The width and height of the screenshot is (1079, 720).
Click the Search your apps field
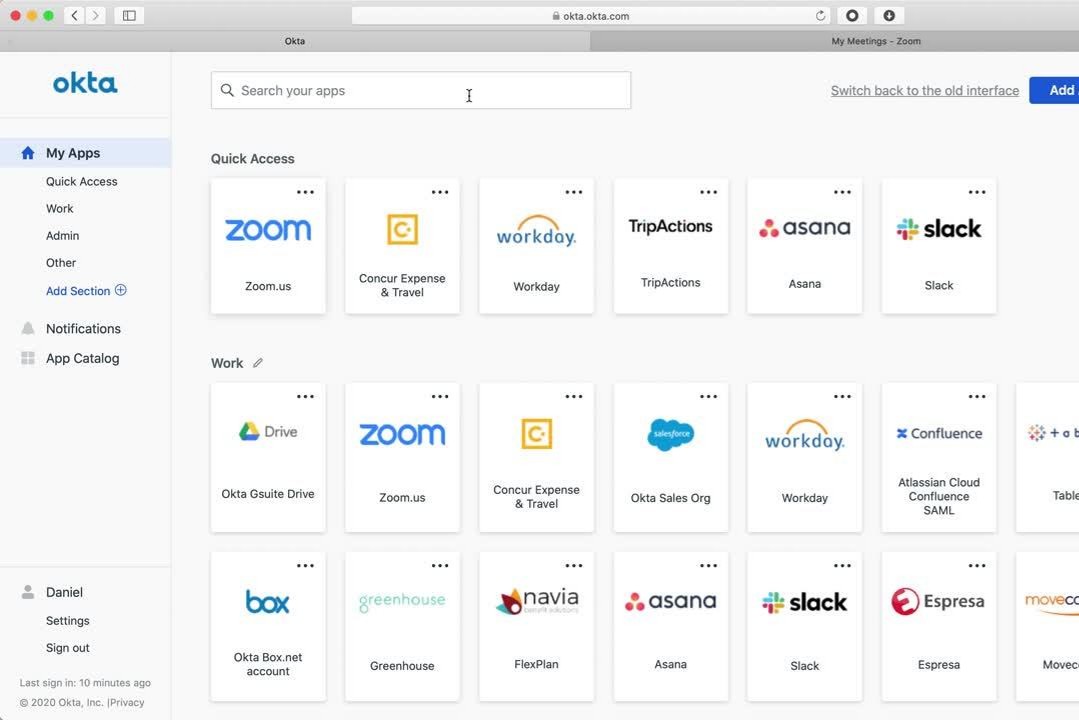[420, 90]
